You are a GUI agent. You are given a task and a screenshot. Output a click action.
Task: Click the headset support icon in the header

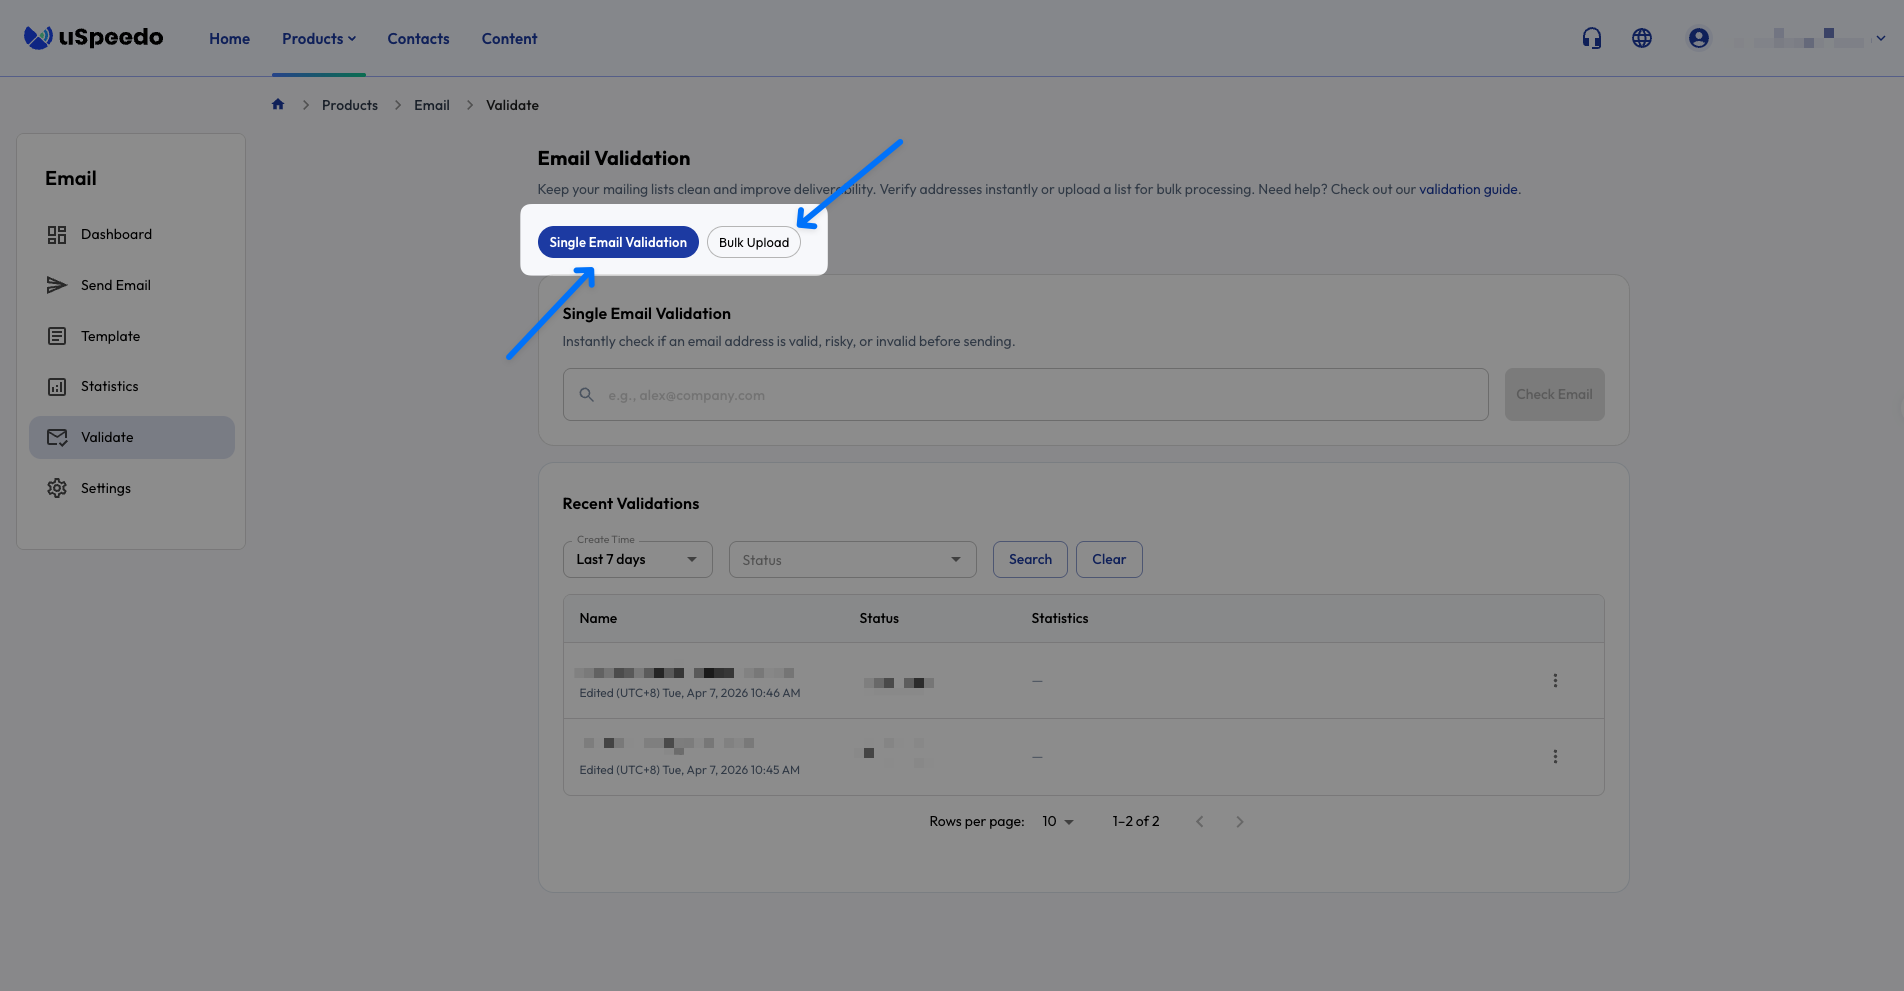(x=1591, y=37)
